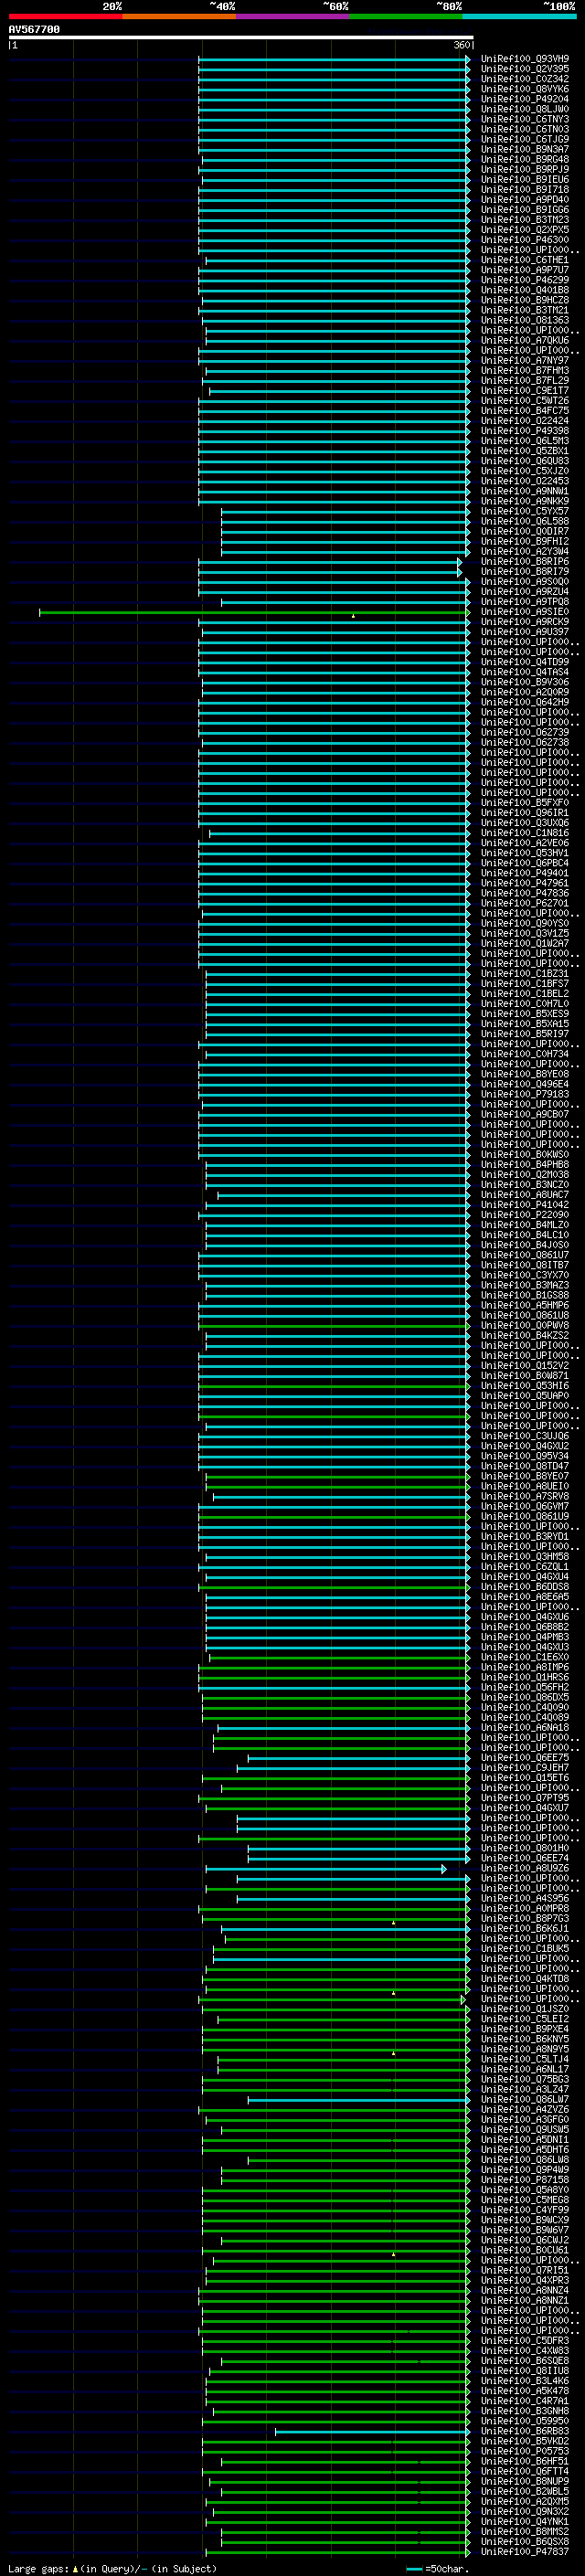Open hit UniRef100_P49204
585x2576 pixels.
tap(525, 99)
